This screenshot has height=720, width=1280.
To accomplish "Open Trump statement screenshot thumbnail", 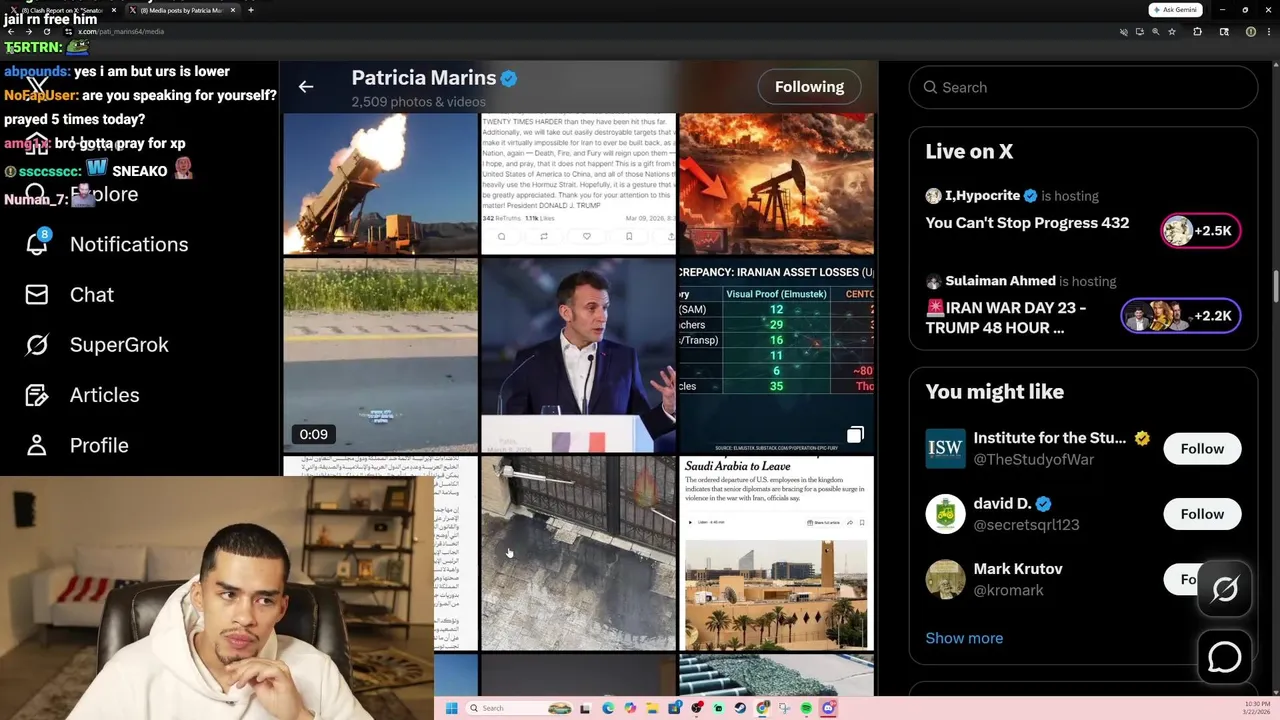I will pos(578,184).
